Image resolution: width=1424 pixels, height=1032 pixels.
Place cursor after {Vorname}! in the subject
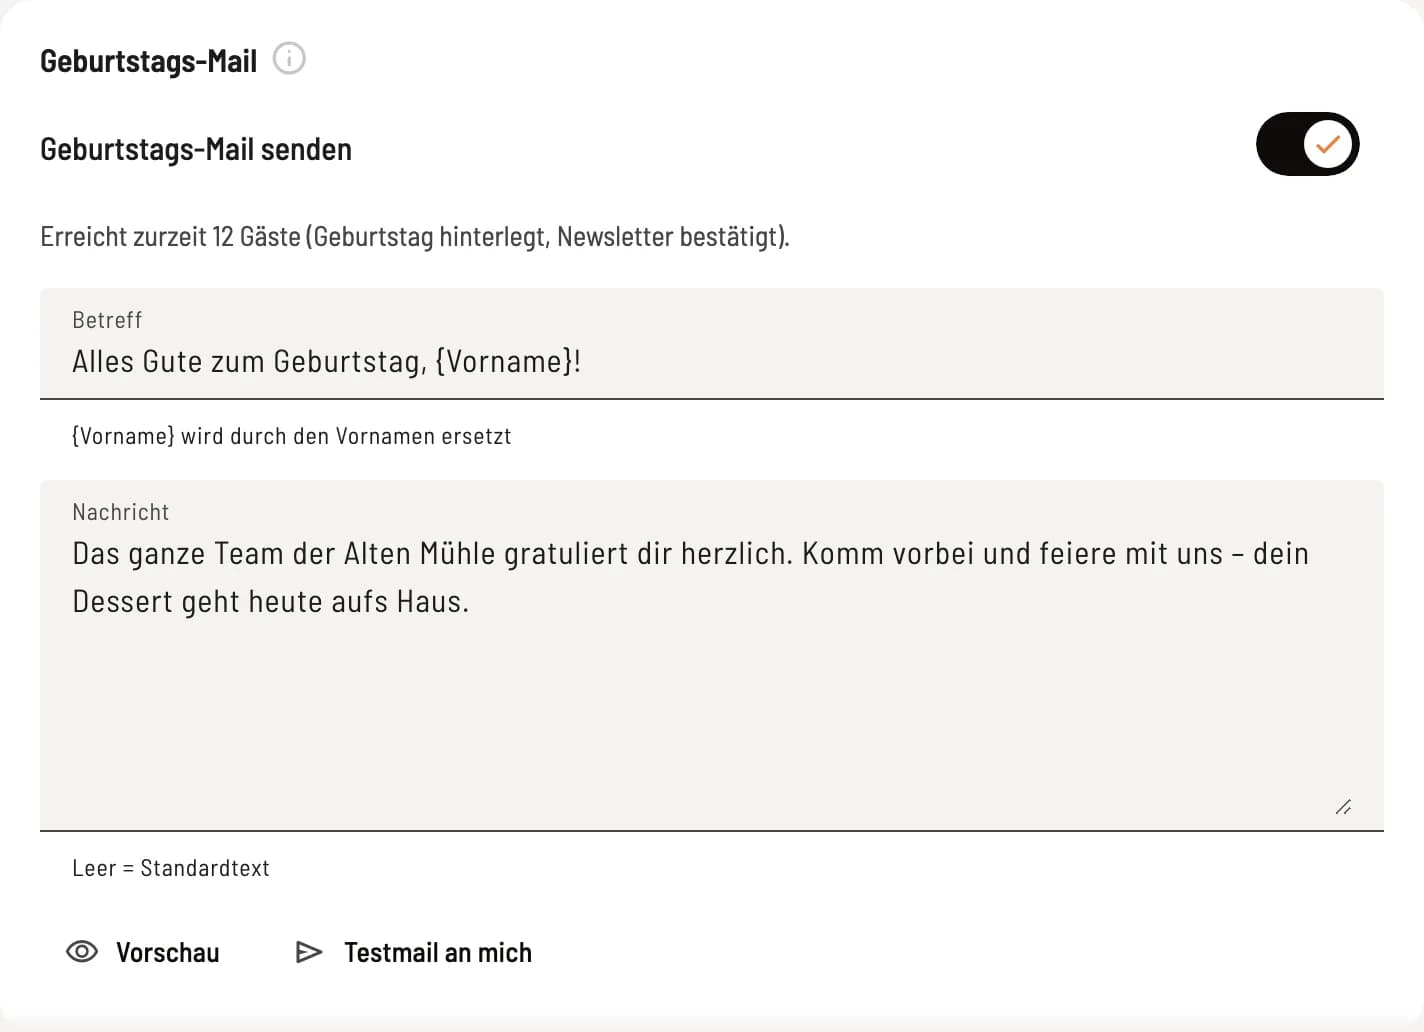(583, 361)
